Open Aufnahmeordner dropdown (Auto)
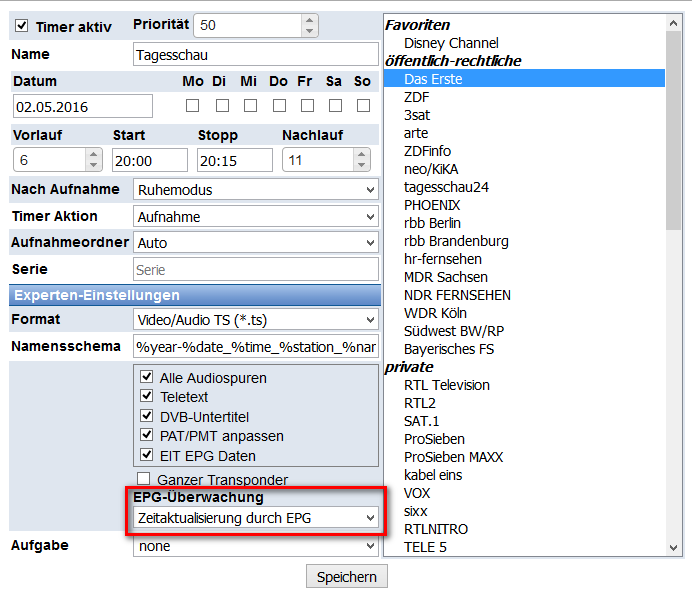Viewport: 692px width, 602px height. pyautogui.click(x=256, y=243)
